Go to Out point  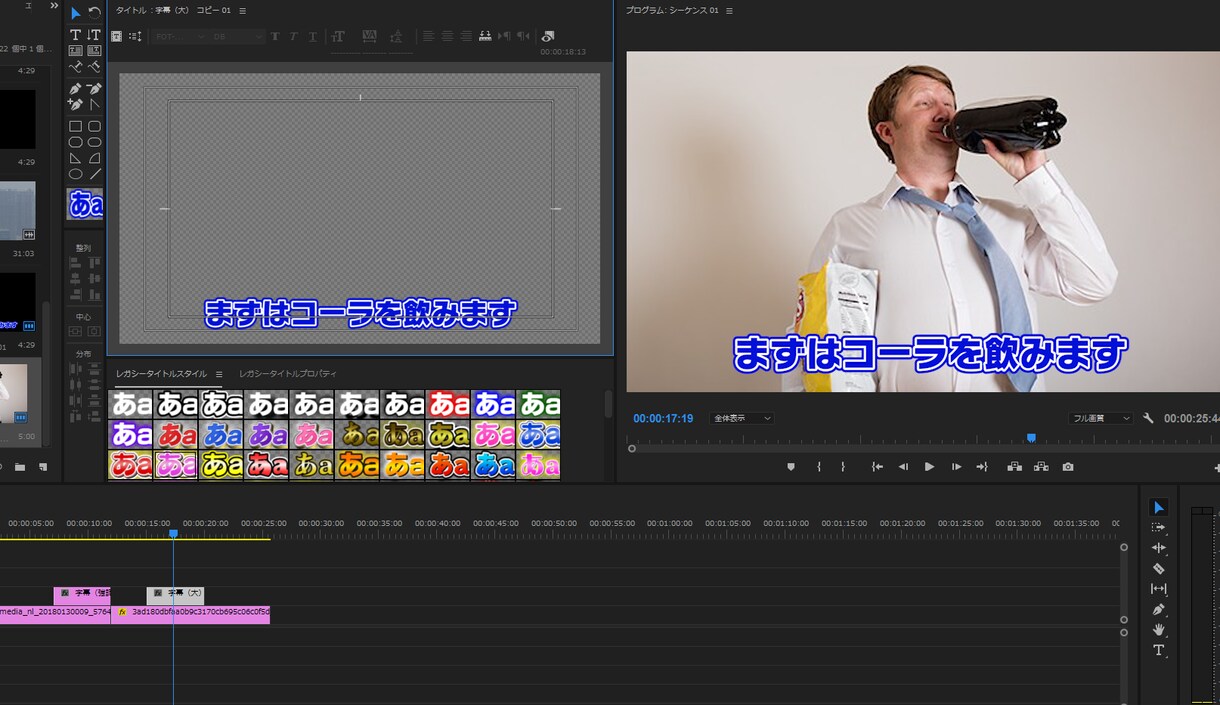[x=982, y=467]
